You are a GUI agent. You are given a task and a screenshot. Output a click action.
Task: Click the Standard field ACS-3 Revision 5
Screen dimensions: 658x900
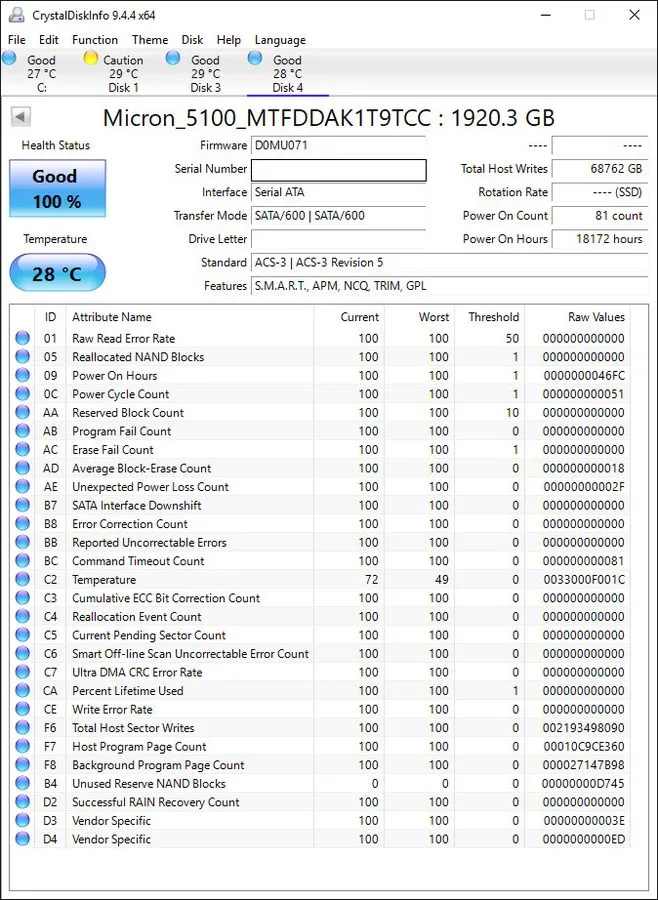[x=450, y=262]
